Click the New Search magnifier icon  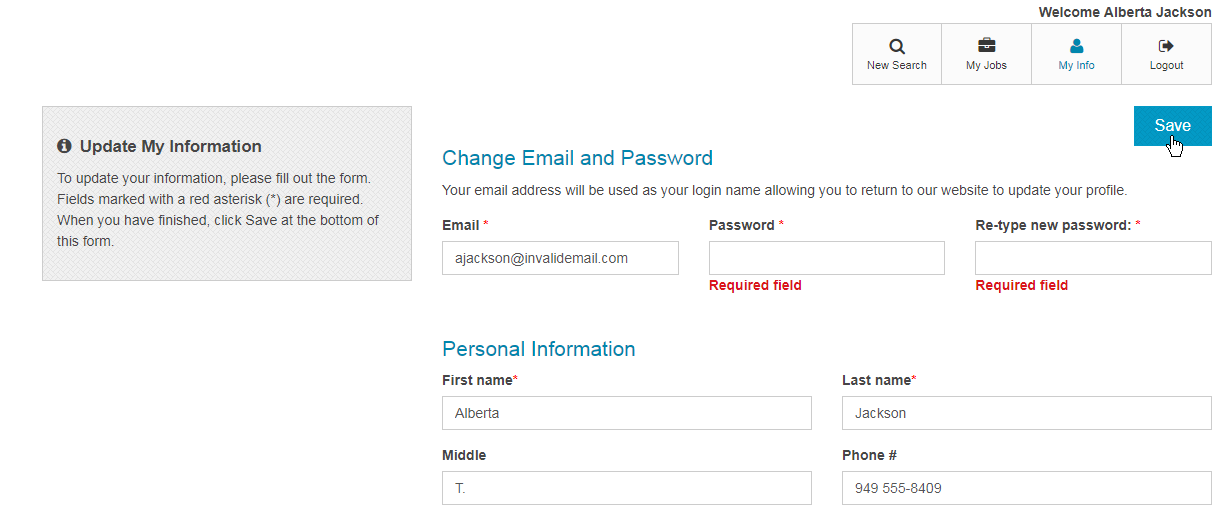(x=897, y=46)
